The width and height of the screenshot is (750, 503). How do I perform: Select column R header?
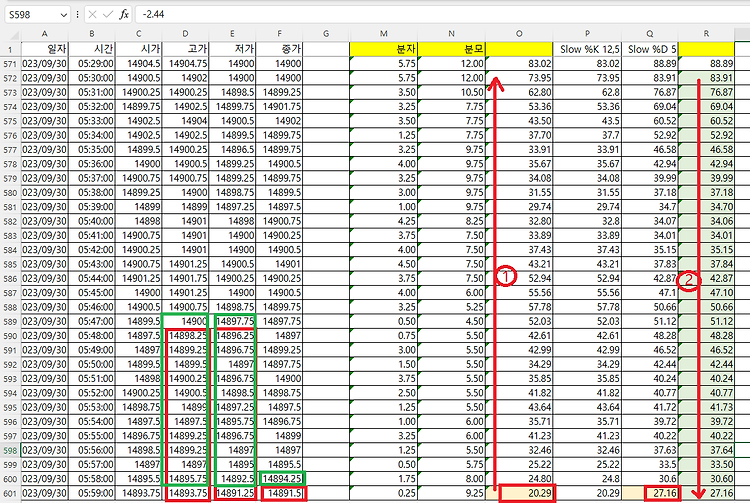pos(706,34)
